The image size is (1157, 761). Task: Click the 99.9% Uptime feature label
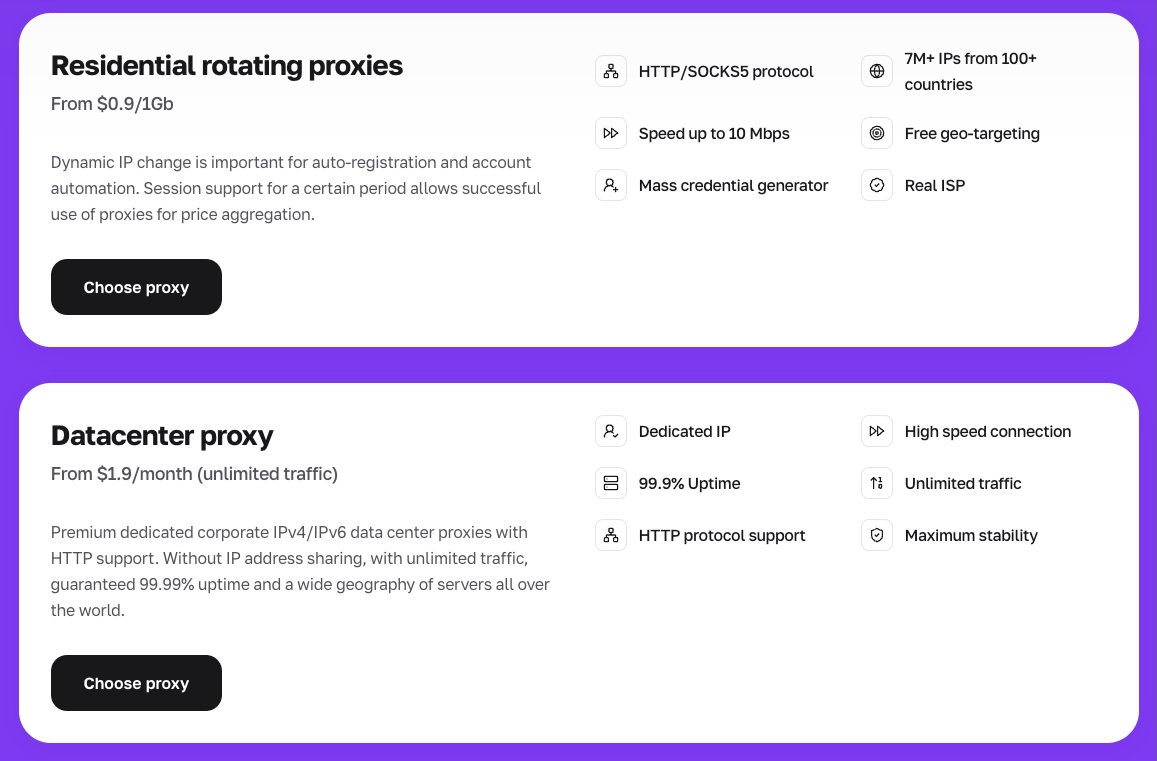[689, 483]
